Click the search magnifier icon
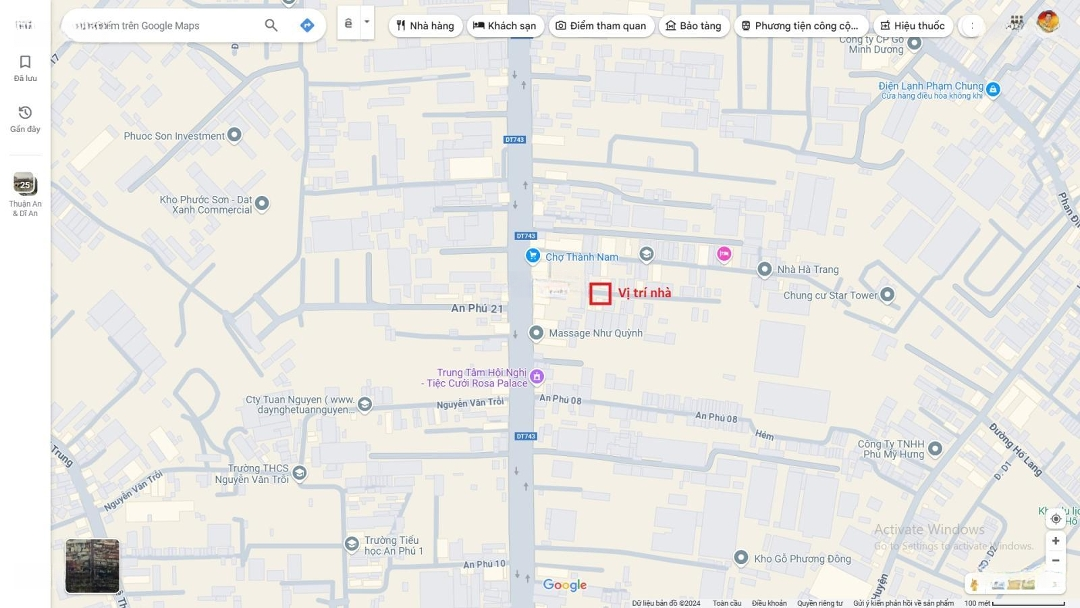 pyautogui.click(x=271, y=25)
